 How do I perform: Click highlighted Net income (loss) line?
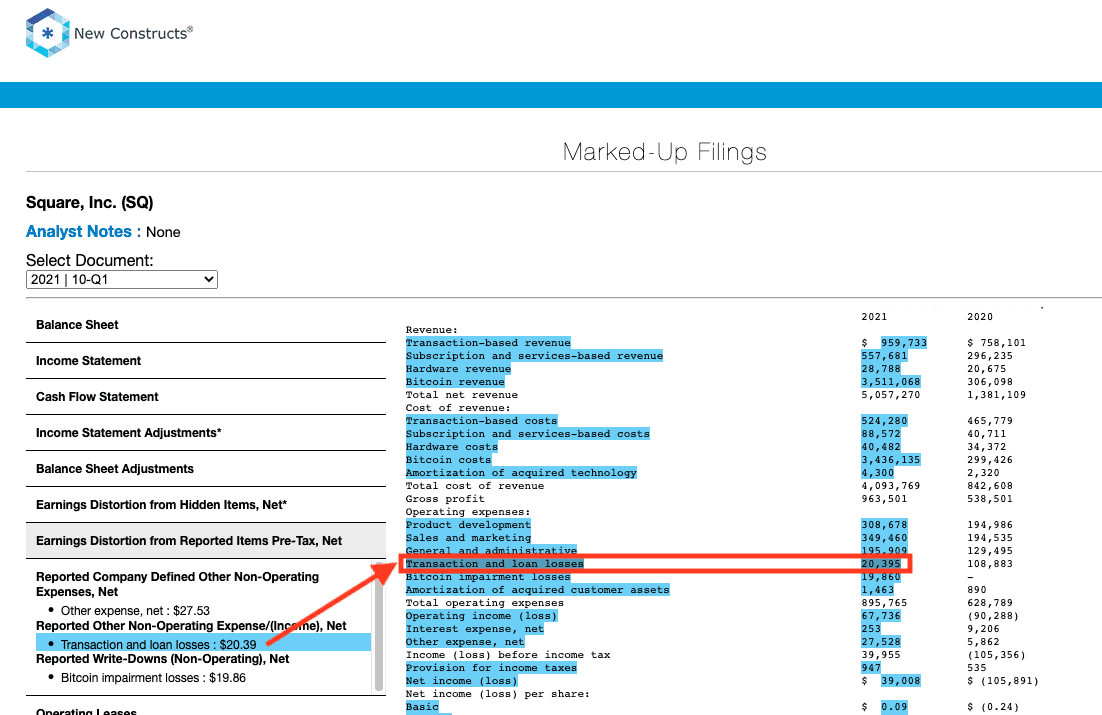pyautogui.click(x=461, y=681)
